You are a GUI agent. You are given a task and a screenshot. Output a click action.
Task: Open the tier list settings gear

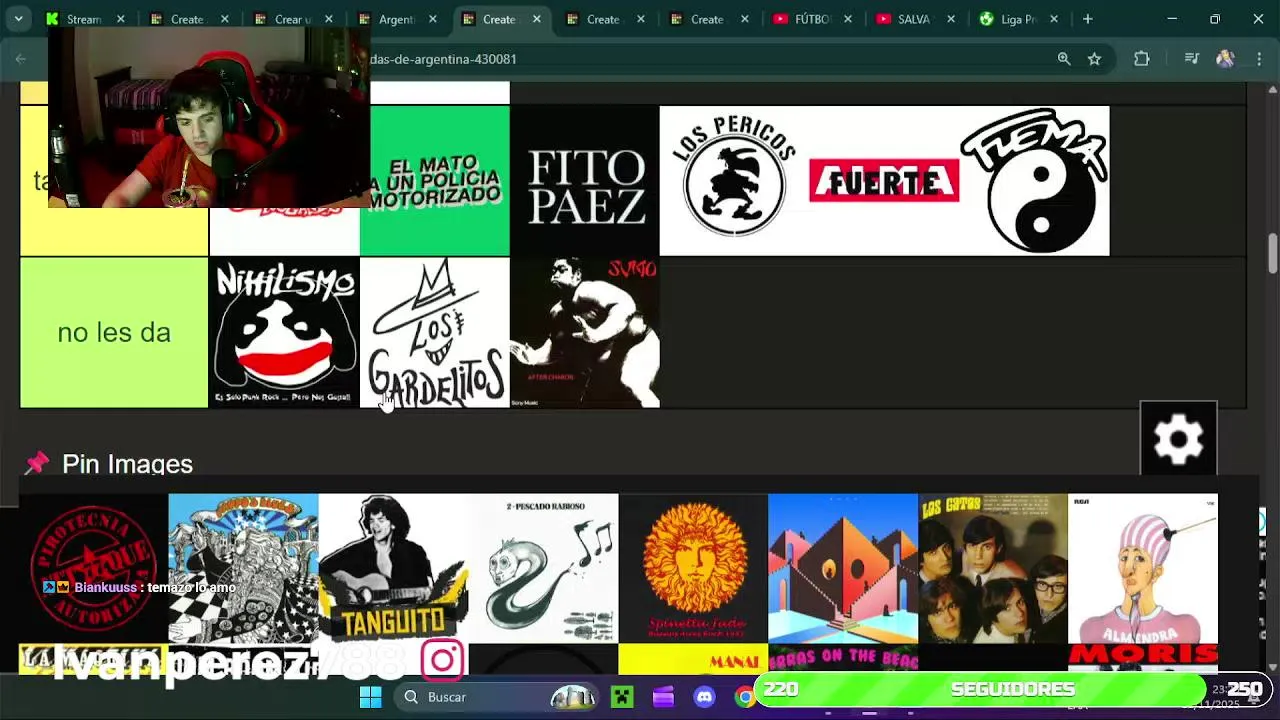tap(1178, 439)
